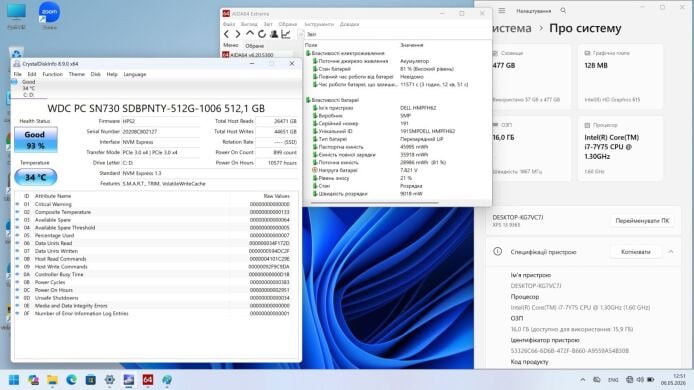Viewport: 694px width, 390px height.
Task: Switch to Обране tab beside Меню tab
Action: (x=254, y=46)
